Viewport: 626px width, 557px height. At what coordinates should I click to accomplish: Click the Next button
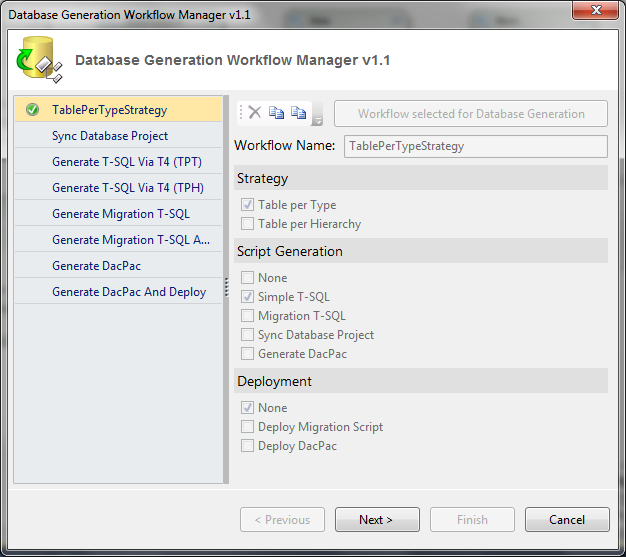(377, 519)
